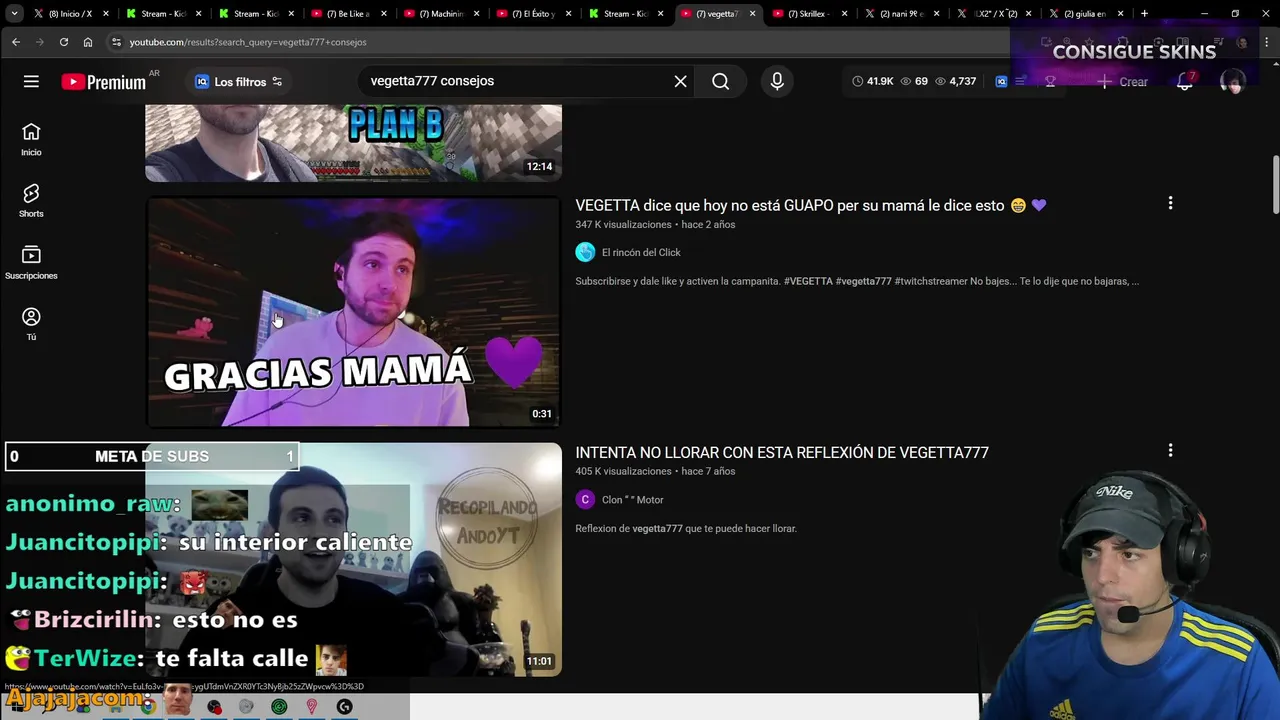
Task: Open VEGETTA dice que hoy no está GUAPO title
Action: (811, 205)
